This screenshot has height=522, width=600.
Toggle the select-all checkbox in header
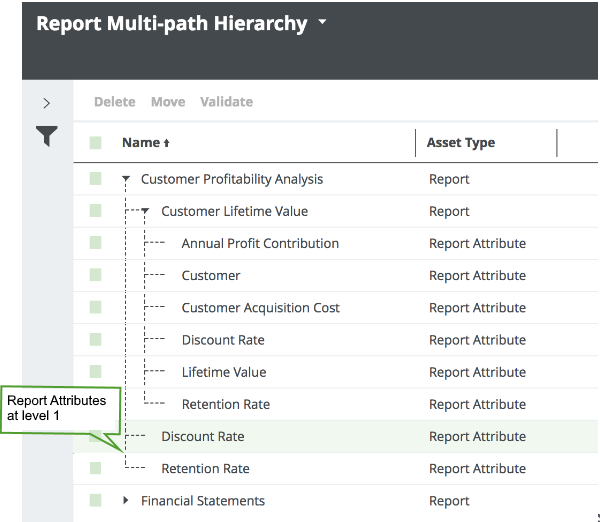pos(95,143)
